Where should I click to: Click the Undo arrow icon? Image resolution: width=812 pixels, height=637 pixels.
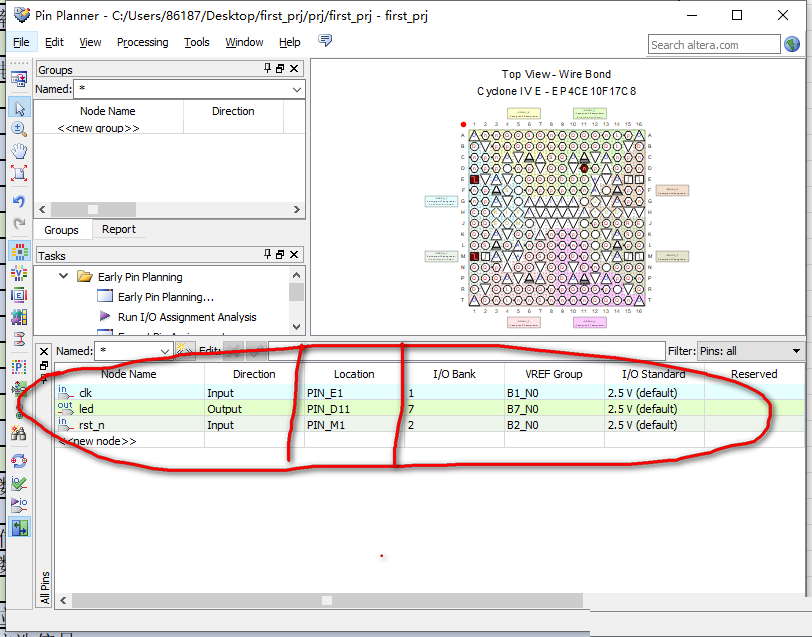pyautogui.click(x=19, y=201)
